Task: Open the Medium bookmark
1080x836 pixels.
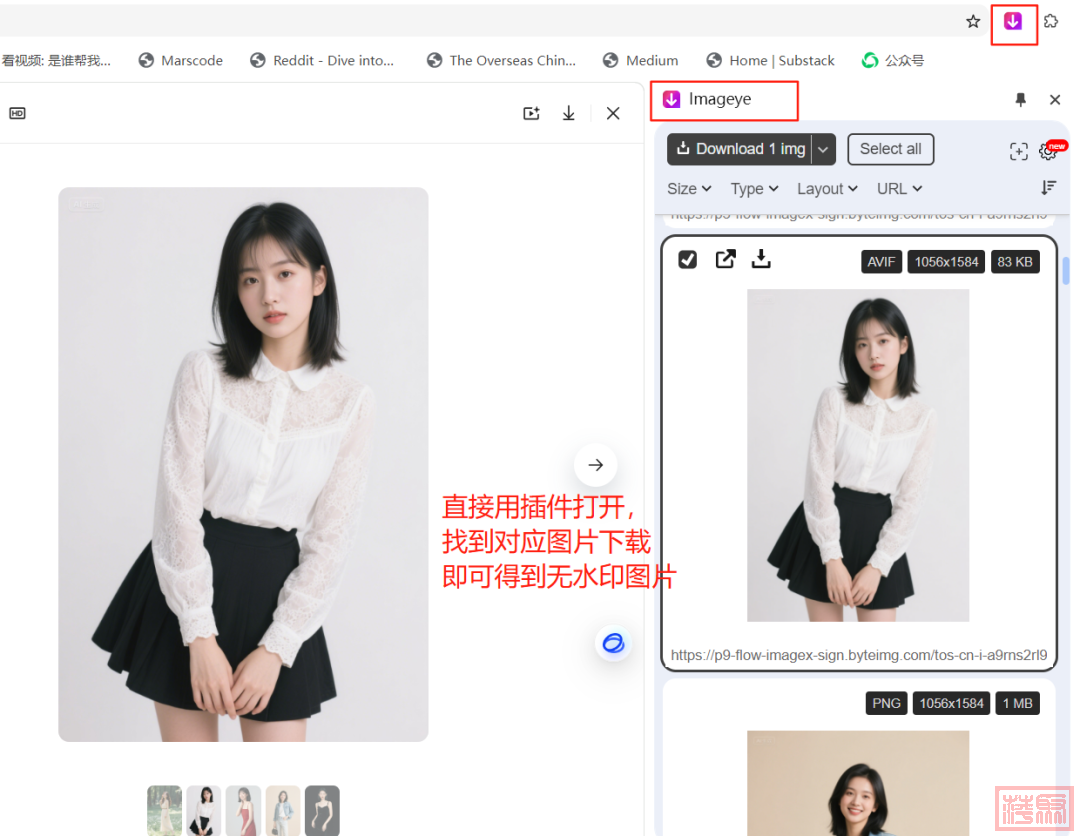Action: tap(640, 61)
